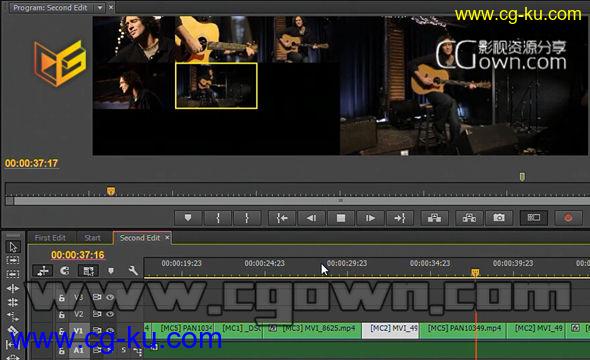This screenshot has height=360, width=590.
Task: Select the Second Edit sequence tab
Action: point(140,238)
